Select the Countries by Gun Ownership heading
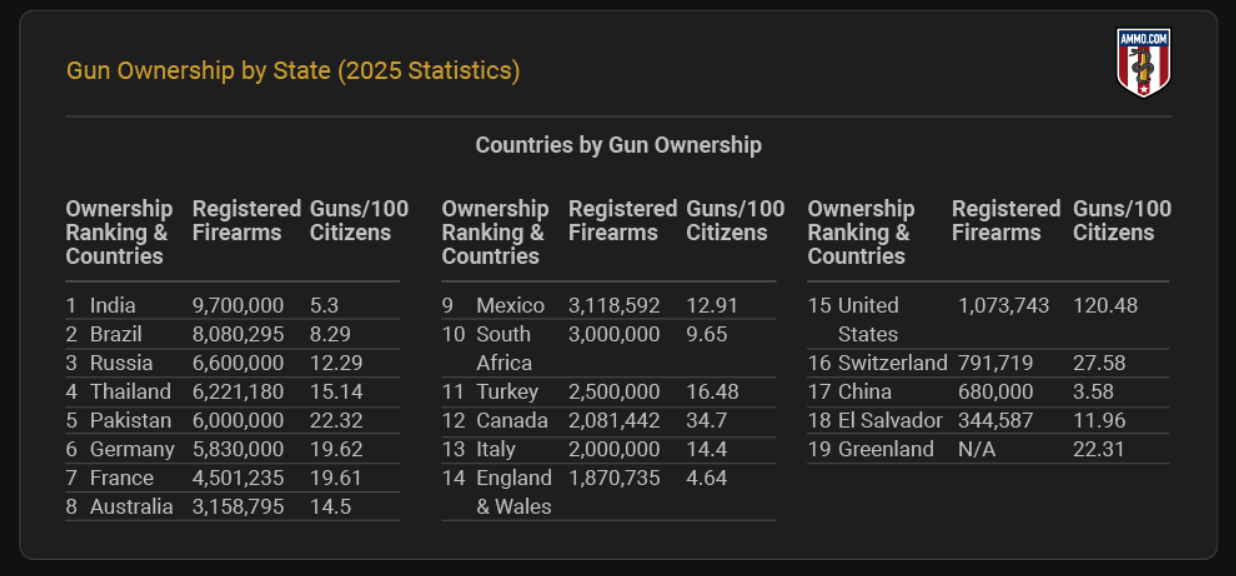This screenshot has height=576, width=1236. 618,145
